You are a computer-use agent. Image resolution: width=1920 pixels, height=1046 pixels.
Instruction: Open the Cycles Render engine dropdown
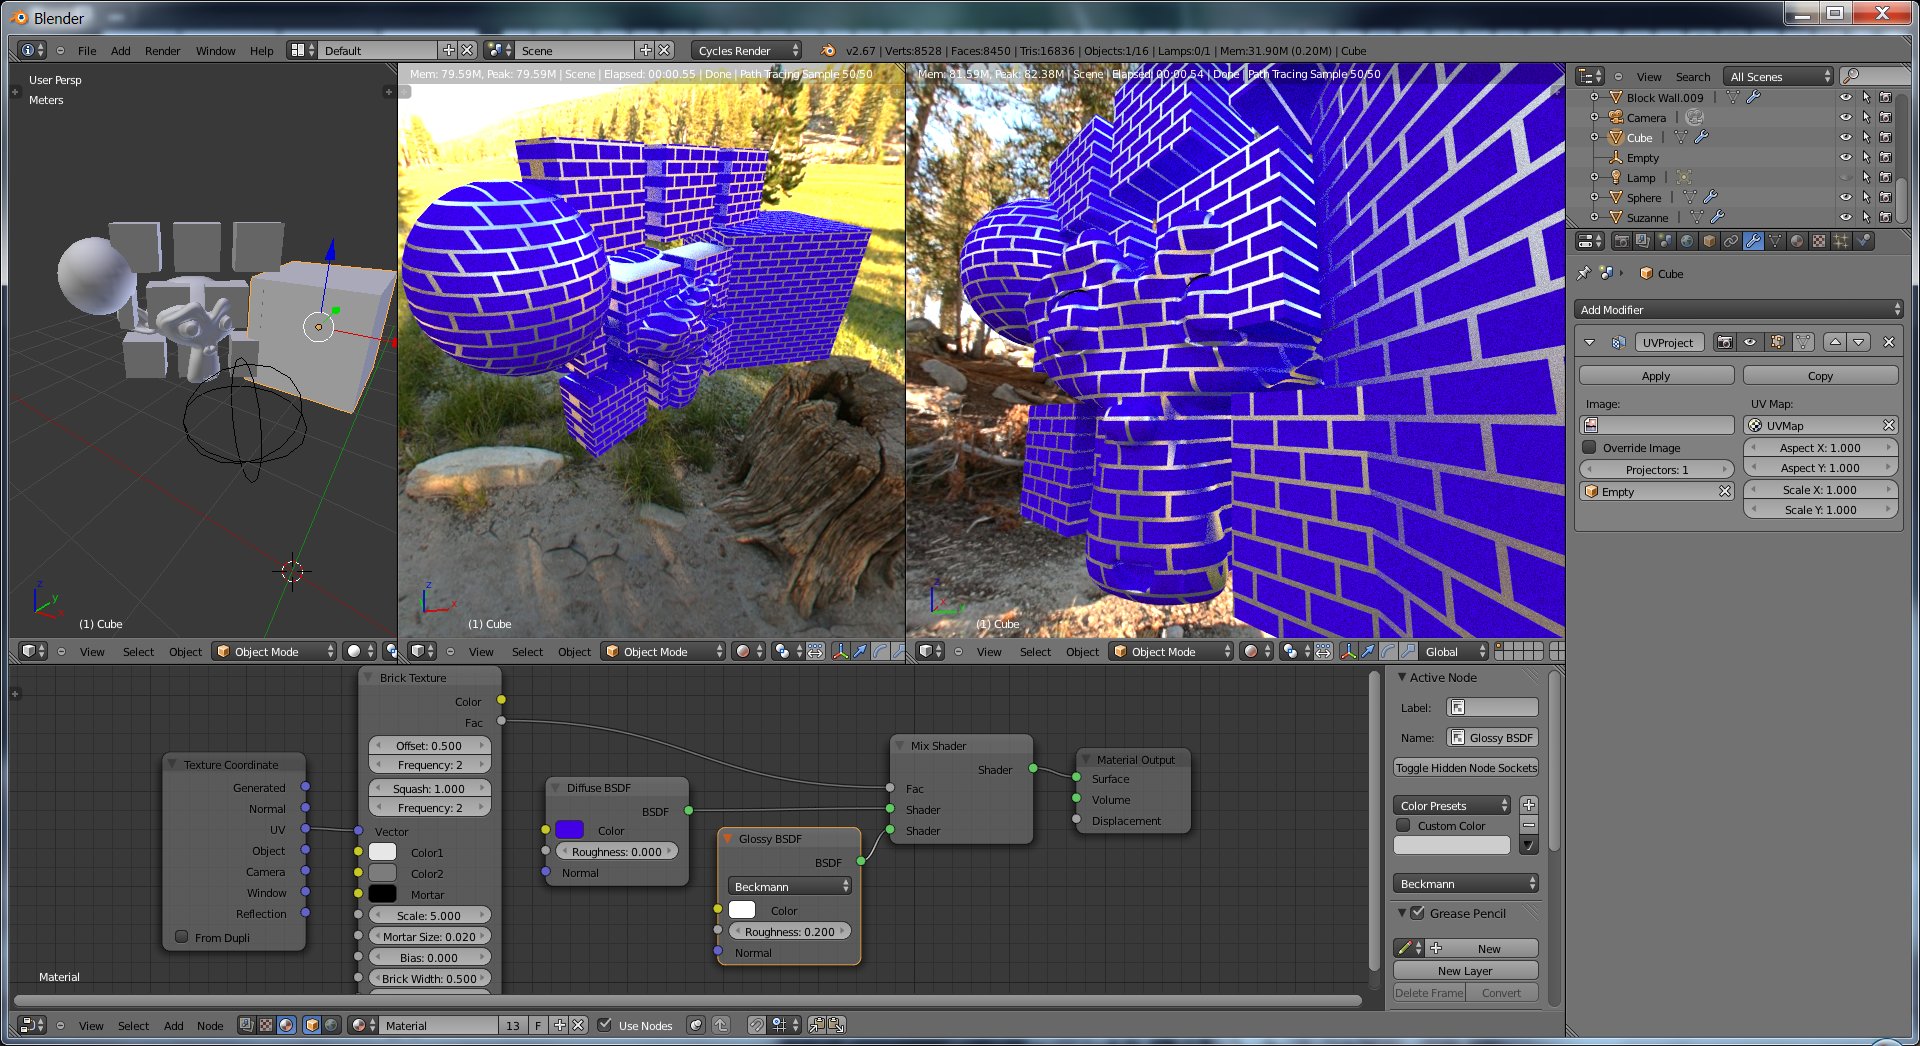click(748, 50)
